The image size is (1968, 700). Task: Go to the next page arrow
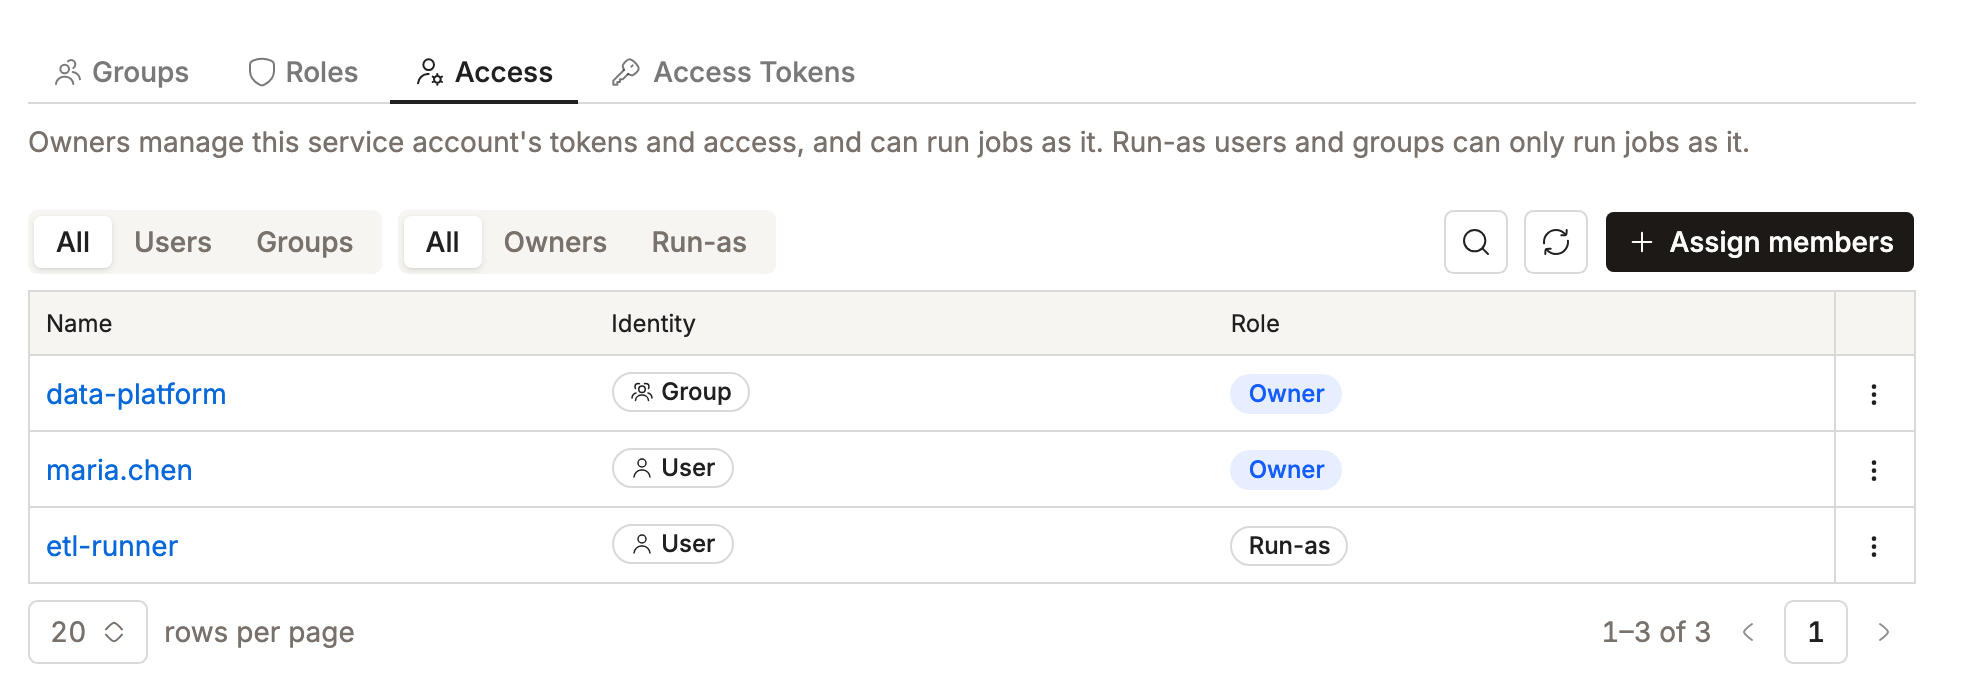(1883, 632)
